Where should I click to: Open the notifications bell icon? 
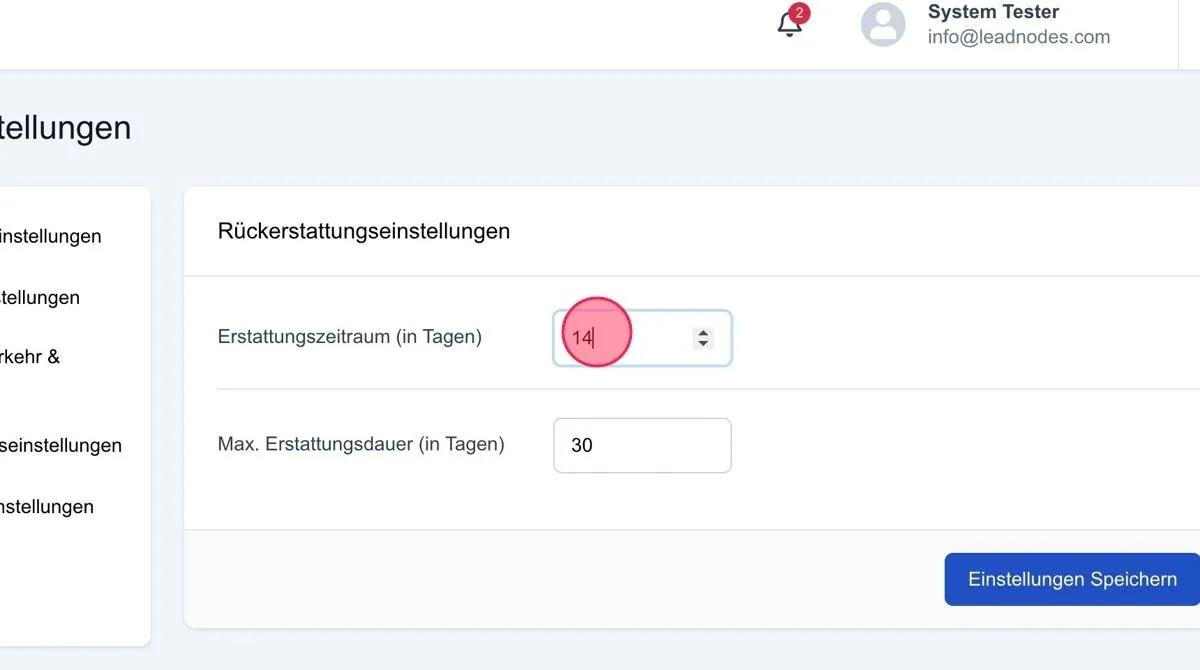click(x=789, y=25)
